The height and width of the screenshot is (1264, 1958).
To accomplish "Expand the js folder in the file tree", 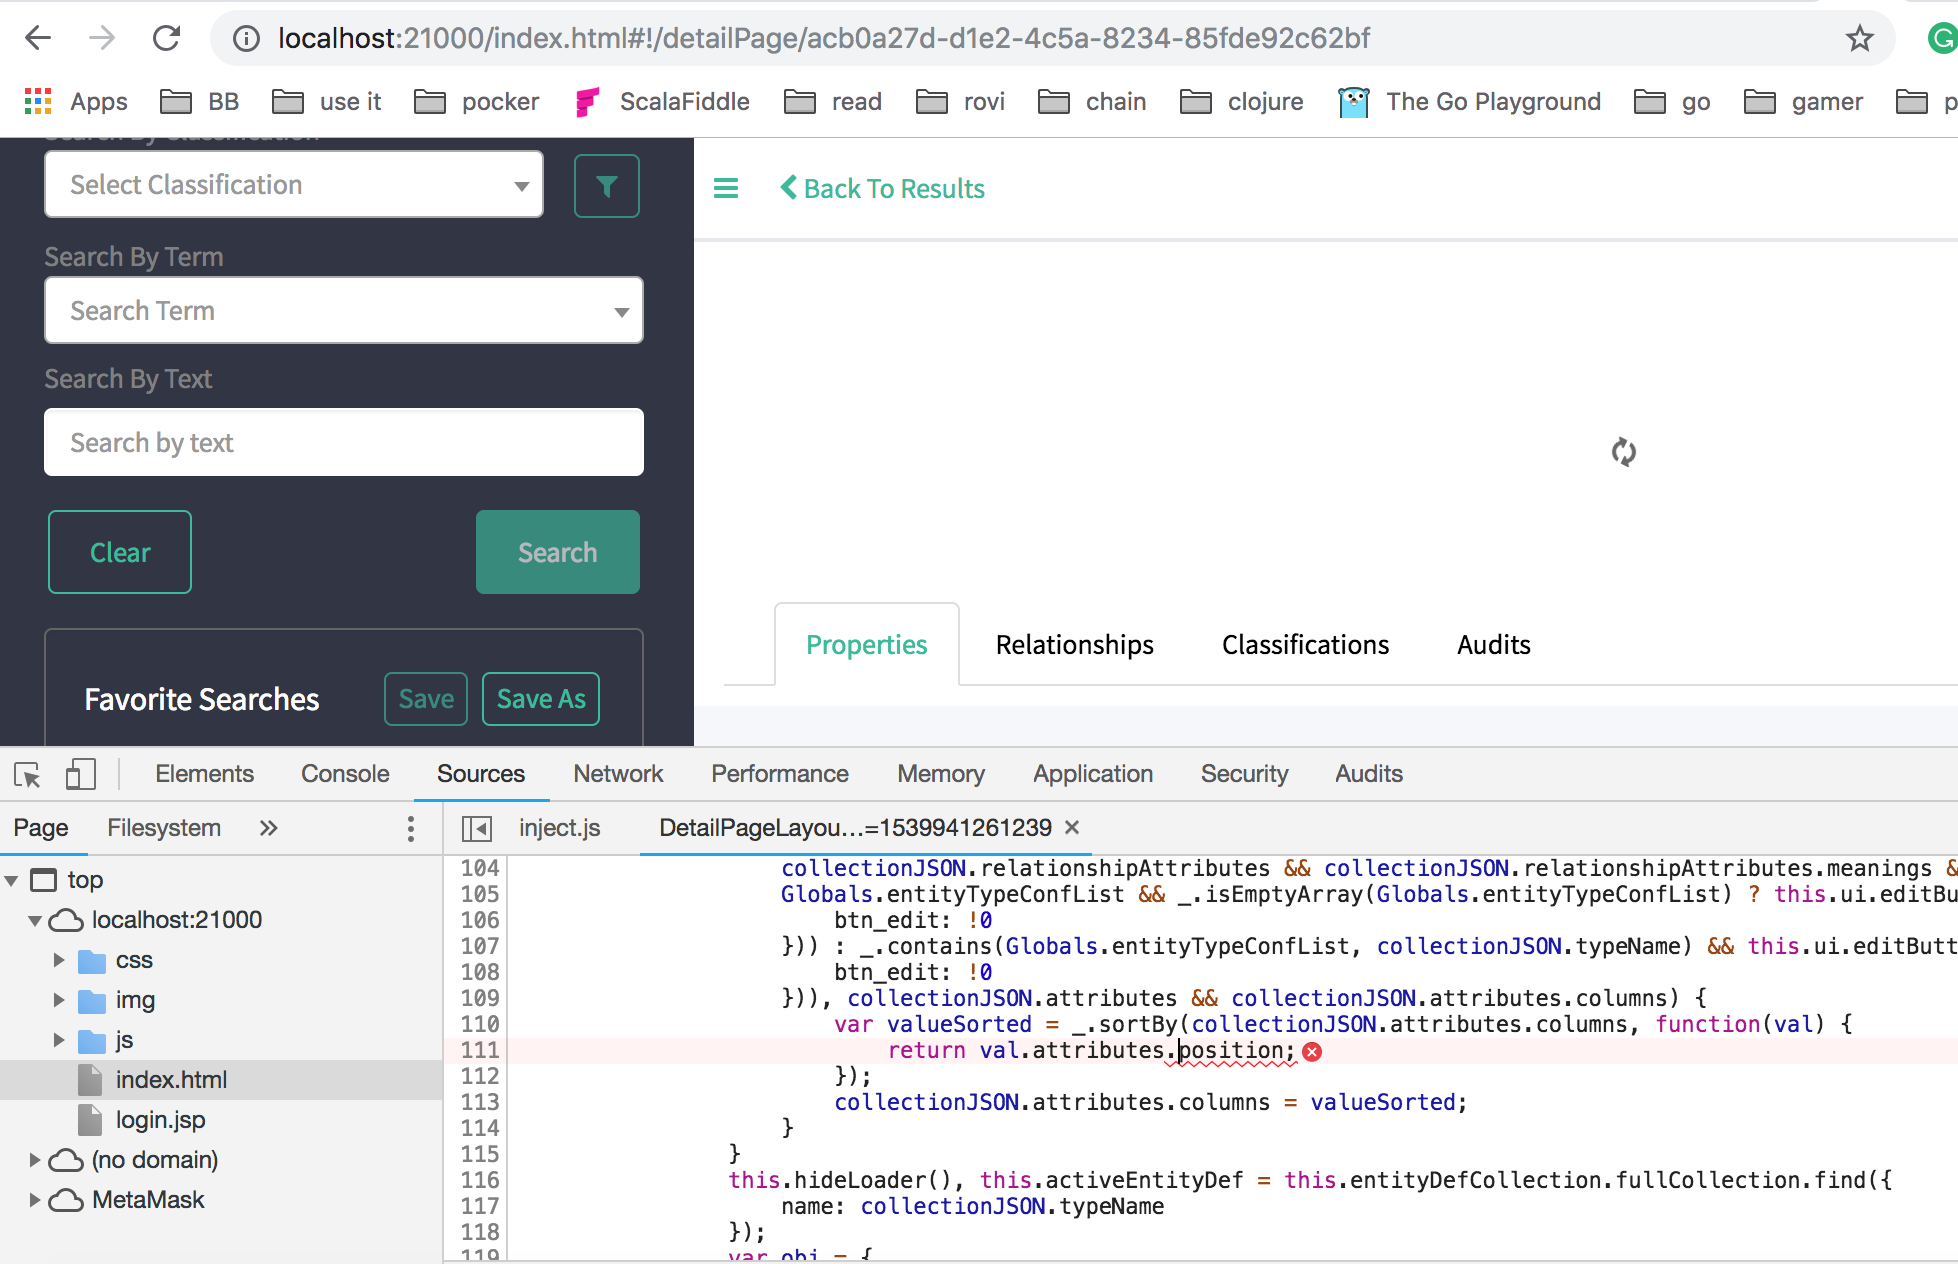I will (x=57, y=1040).
